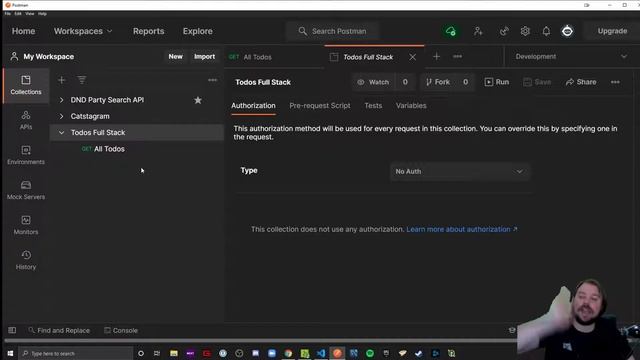Click the Upgrade button
This screenshot has height=360, width=640.
(612, 31)
